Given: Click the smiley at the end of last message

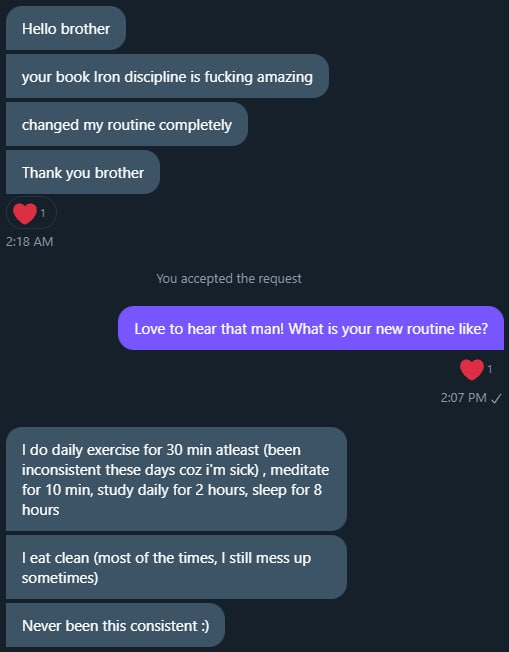Looking at the screenshot, I should [204, 626].
